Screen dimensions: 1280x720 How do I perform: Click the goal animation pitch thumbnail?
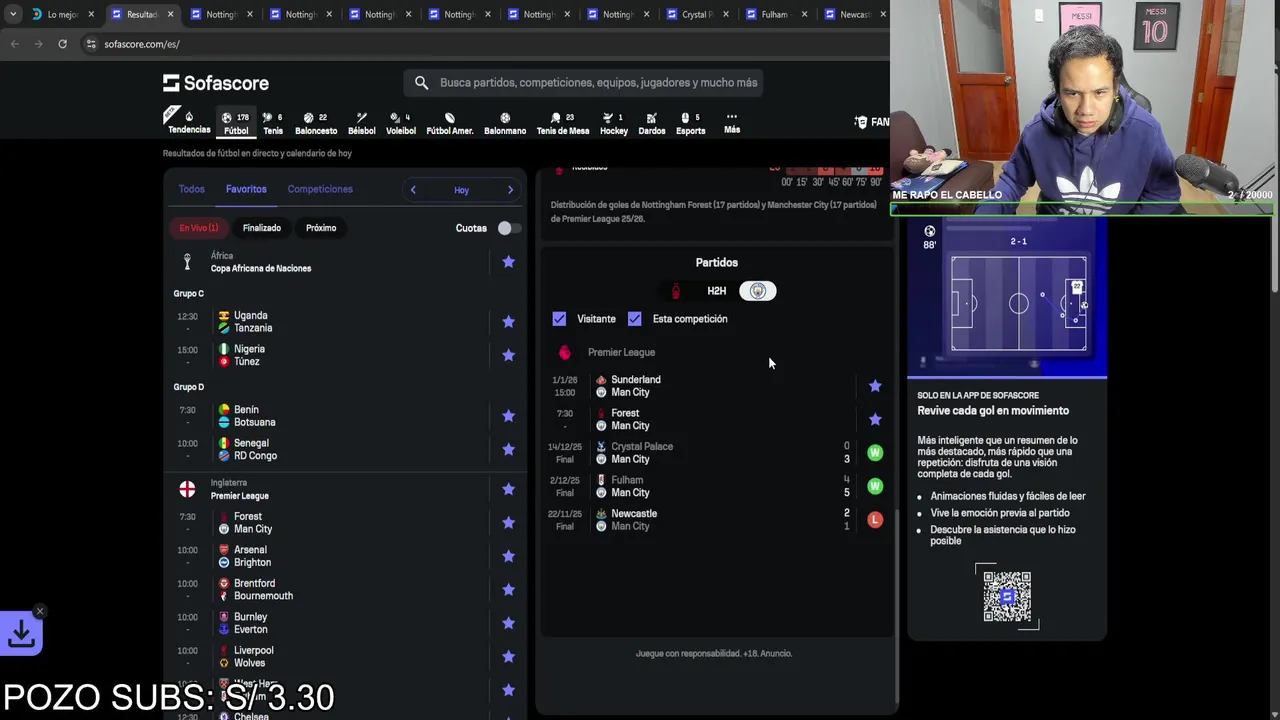click(1018, 303)
